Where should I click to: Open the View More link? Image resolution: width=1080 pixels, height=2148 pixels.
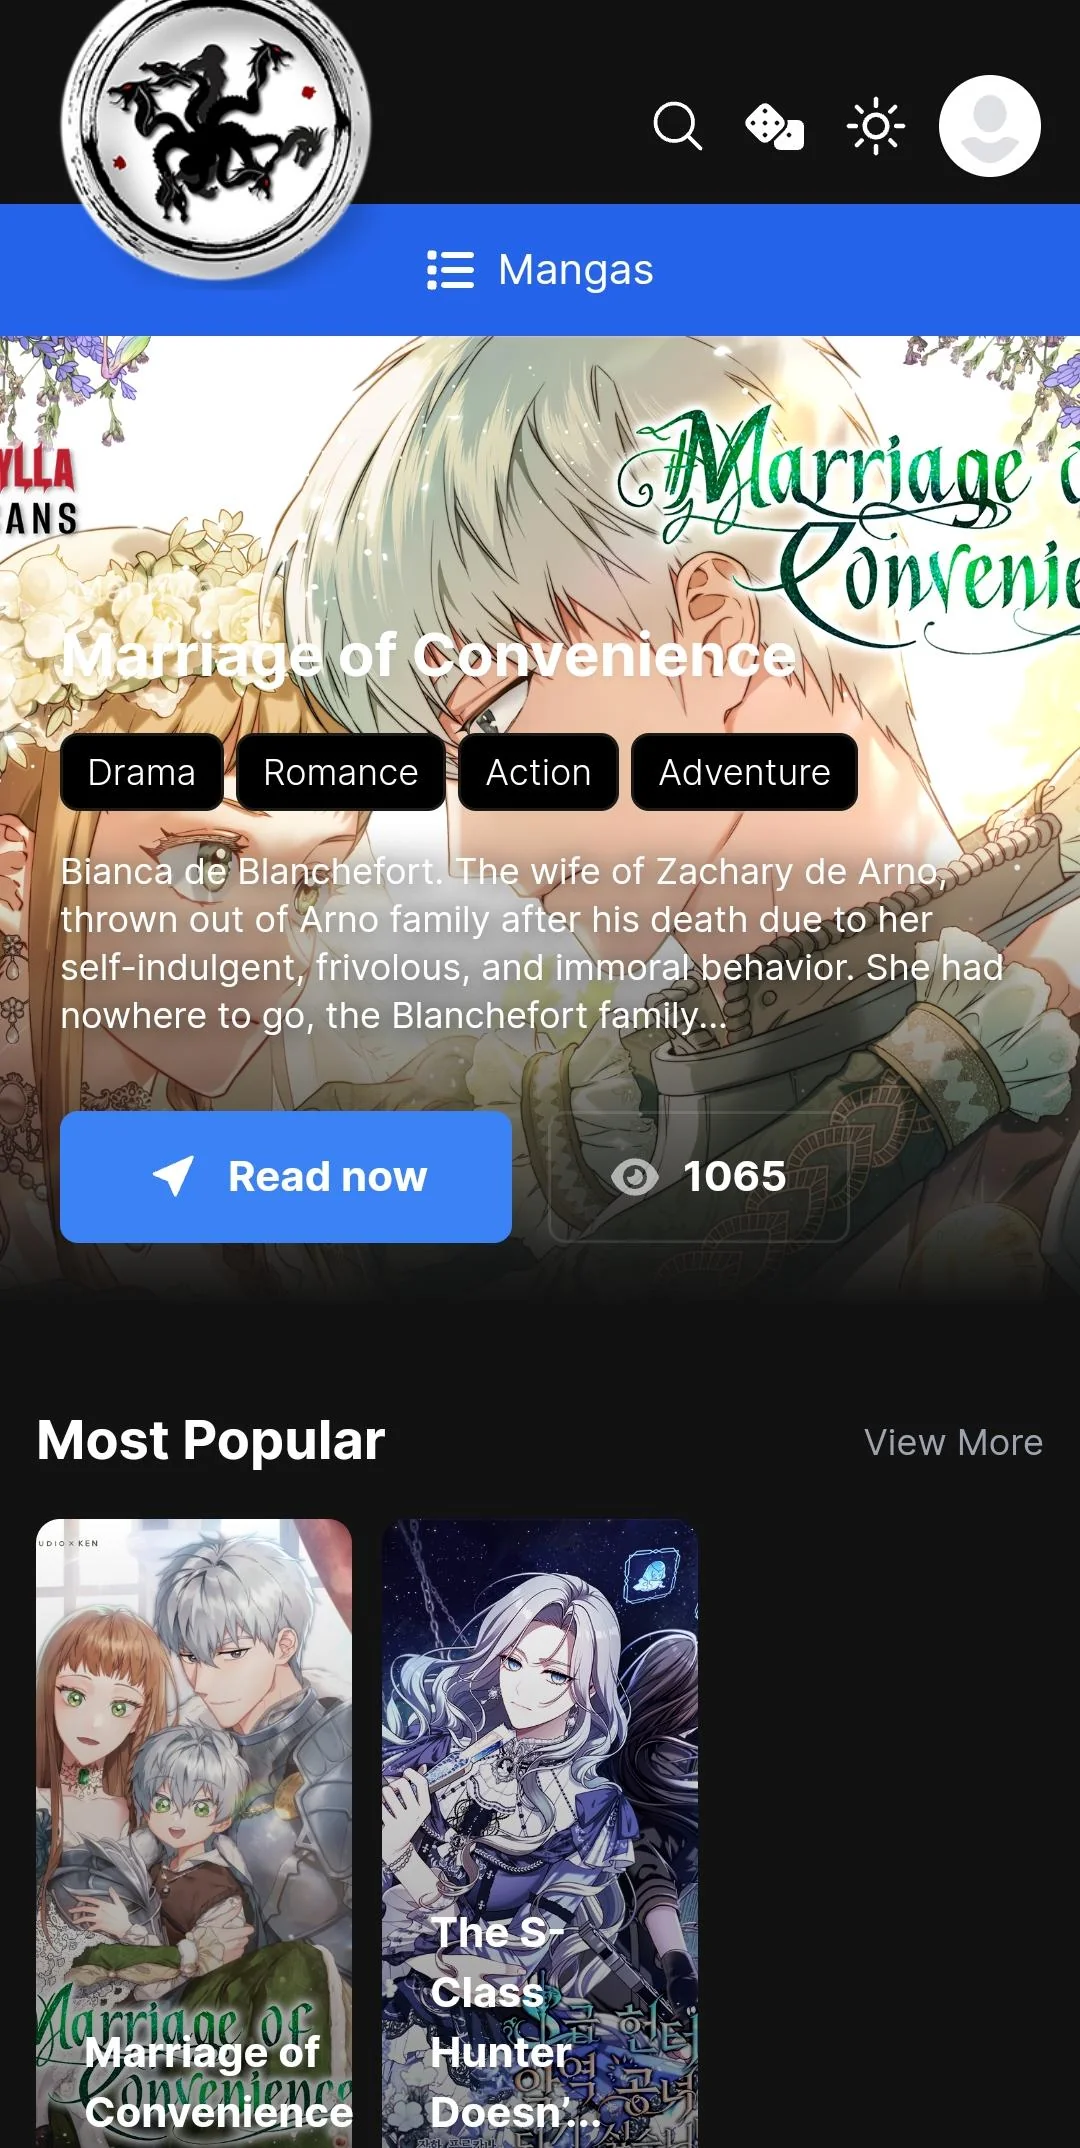(x=953, y=1442)
